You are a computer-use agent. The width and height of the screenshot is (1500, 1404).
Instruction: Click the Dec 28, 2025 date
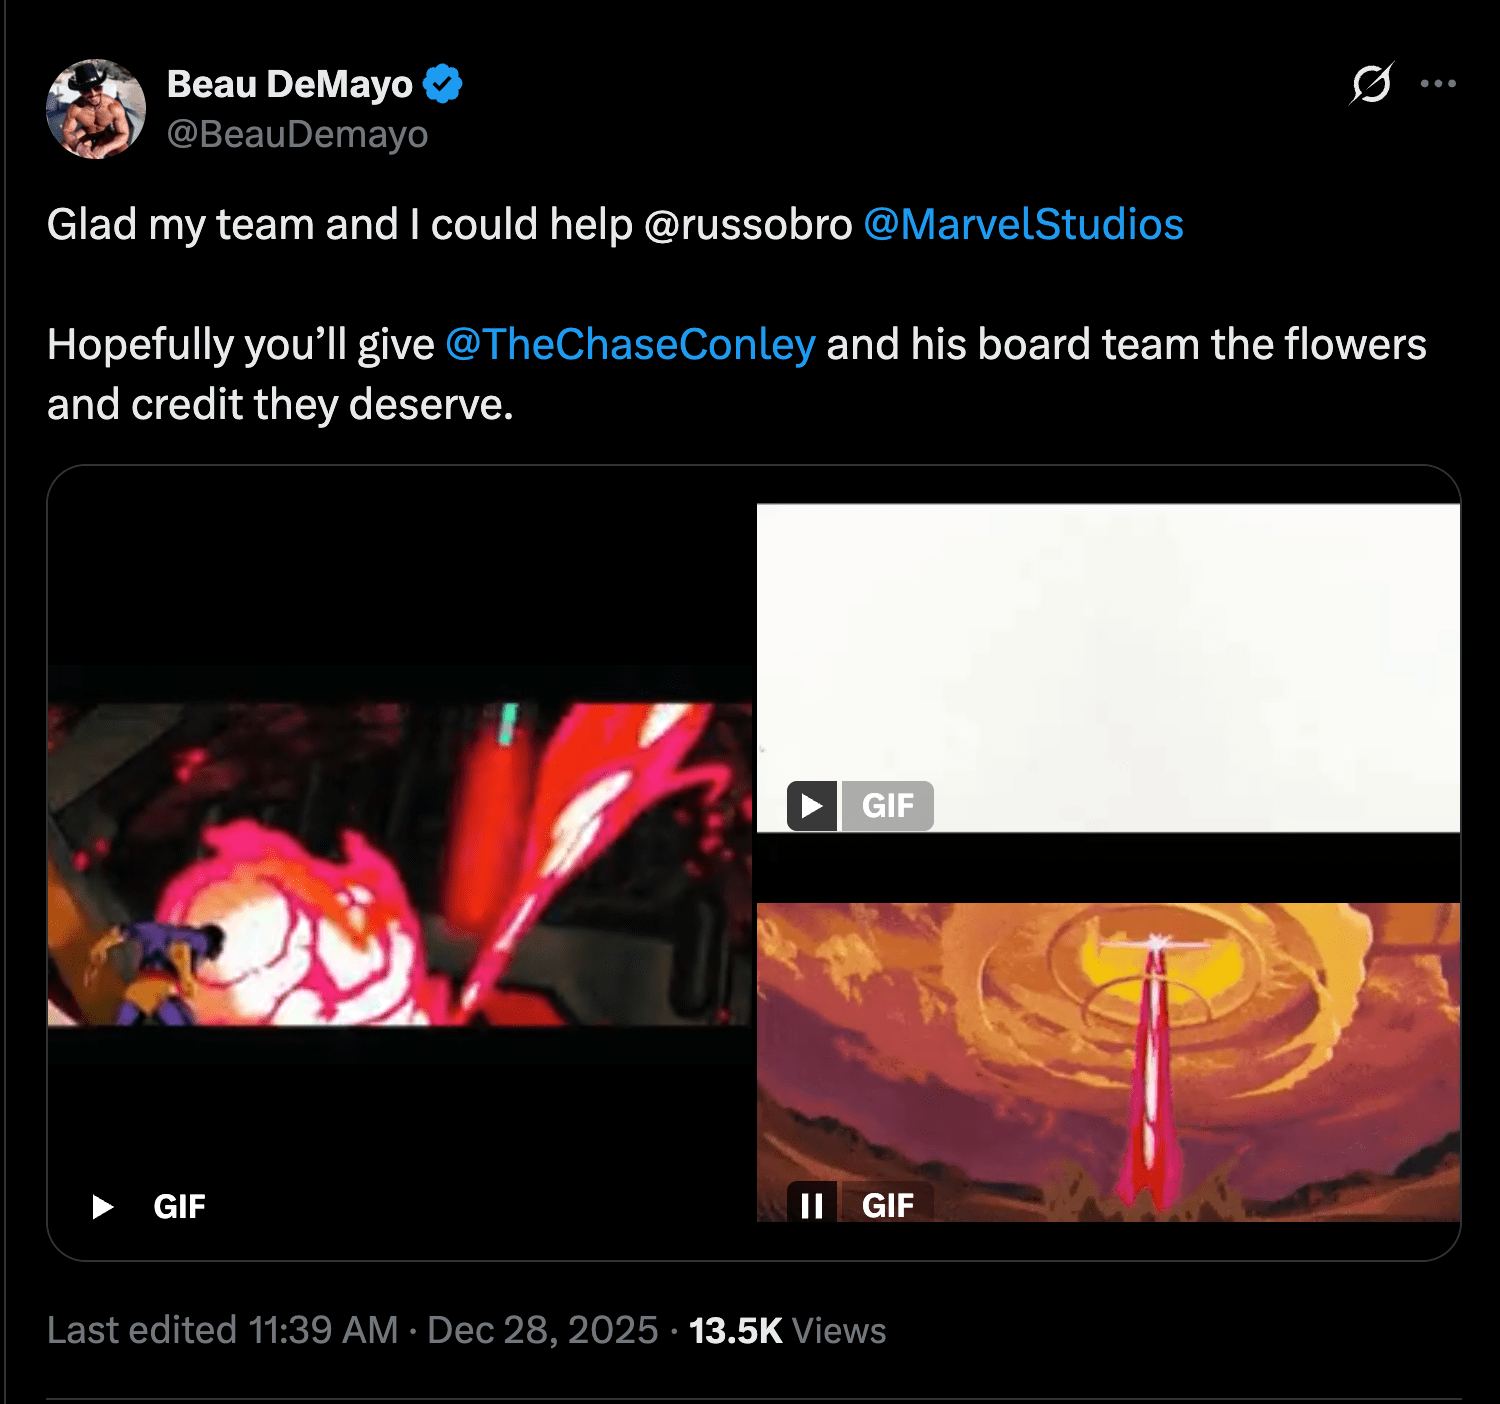click(x=542, y=1331)
